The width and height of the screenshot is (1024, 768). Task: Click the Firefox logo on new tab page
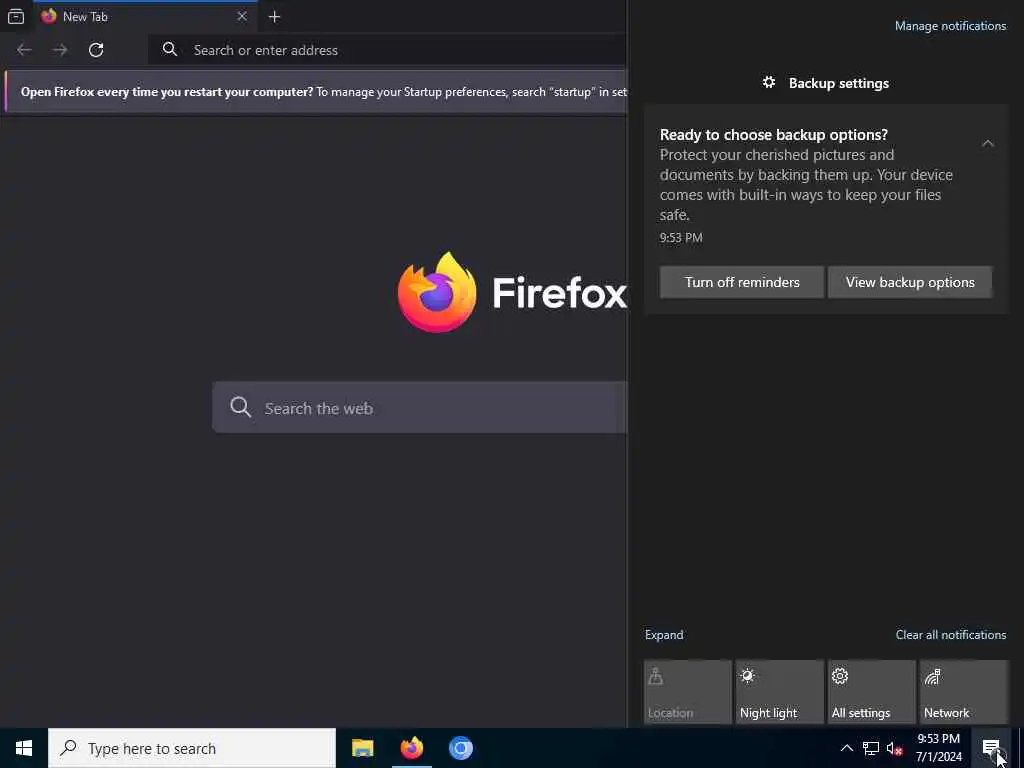click(437, 292)
